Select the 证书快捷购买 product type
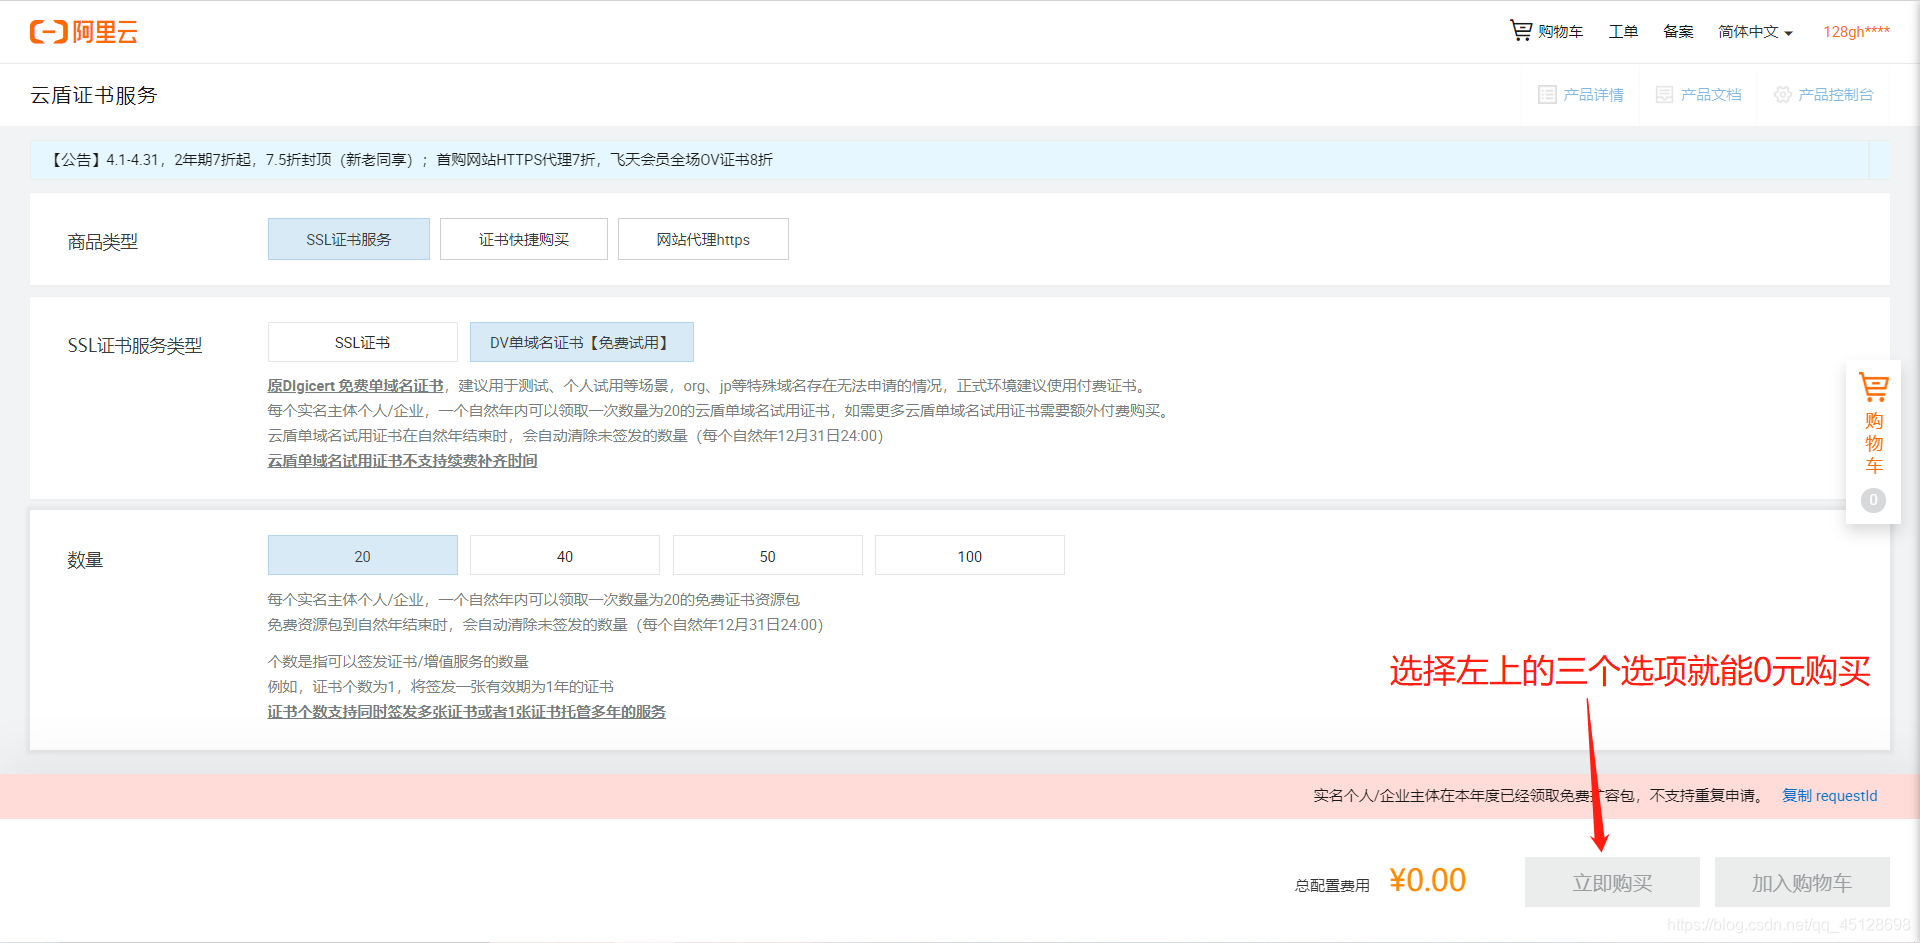The width and height of the screenshot is (1920, 943). tap(524, 239)
